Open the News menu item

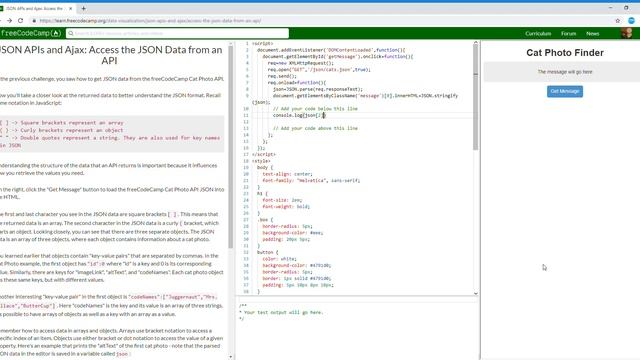[593, 33]
